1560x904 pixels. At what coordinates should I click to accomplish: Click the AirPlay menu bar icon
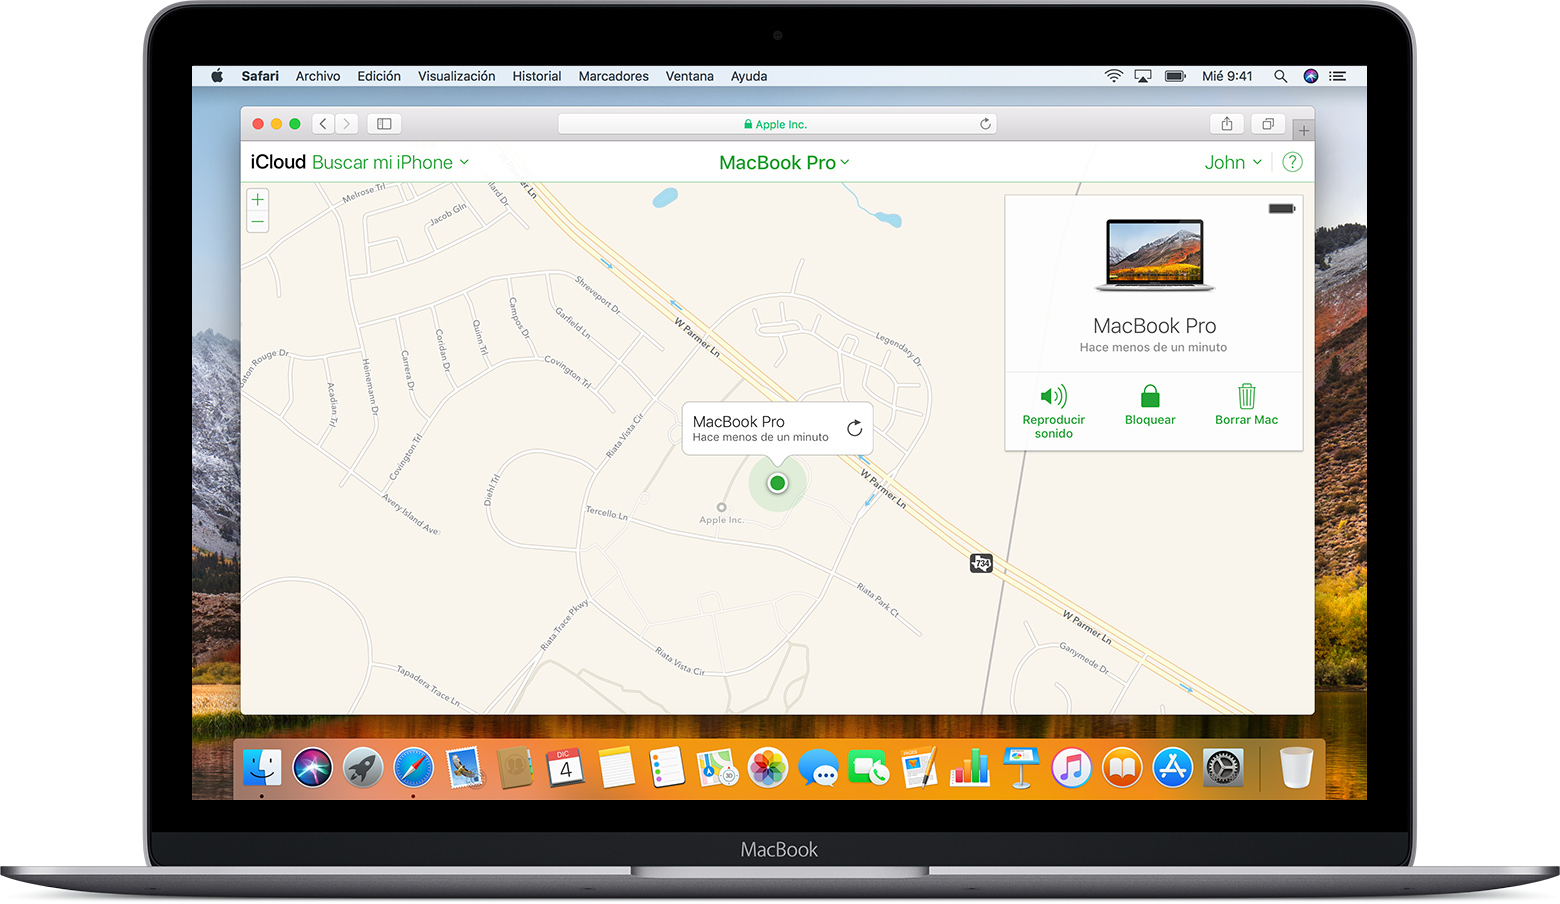[1143, 76]
